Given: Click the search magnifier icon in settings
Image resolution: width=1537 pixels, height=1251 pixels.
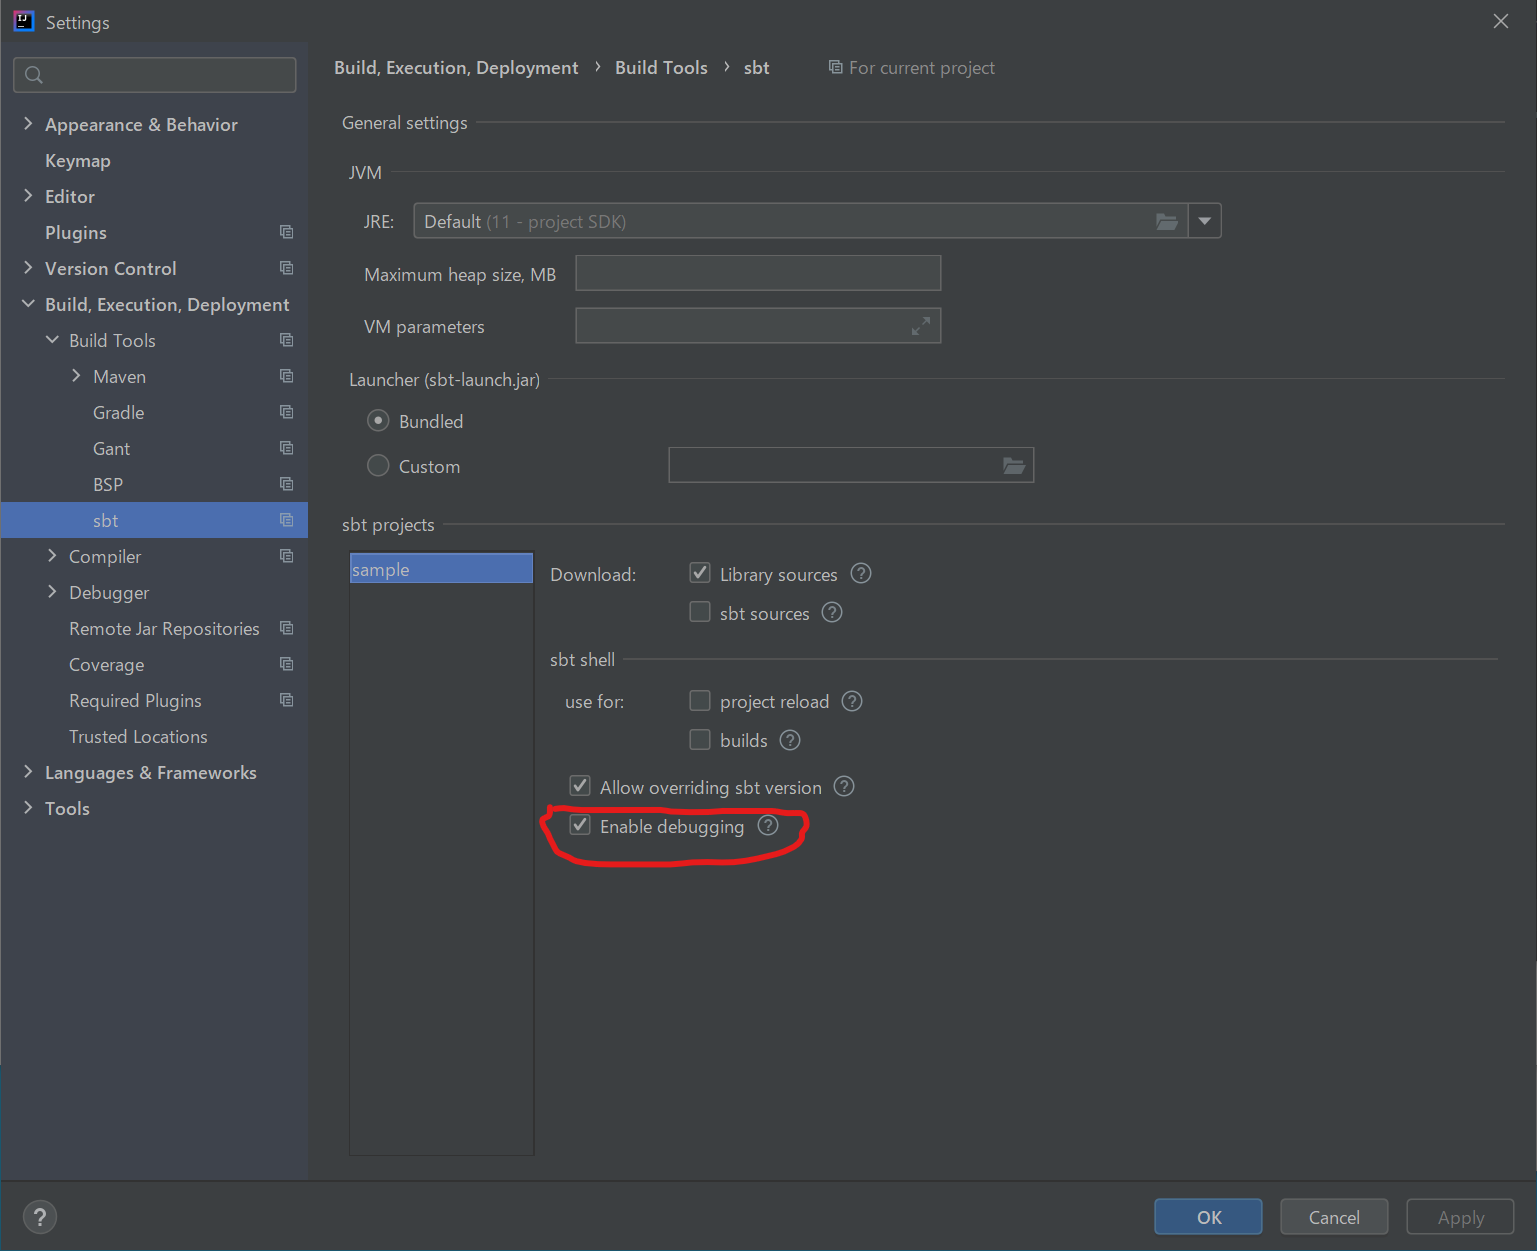Looking at the screenshot, I should click(x=34, y=75).
